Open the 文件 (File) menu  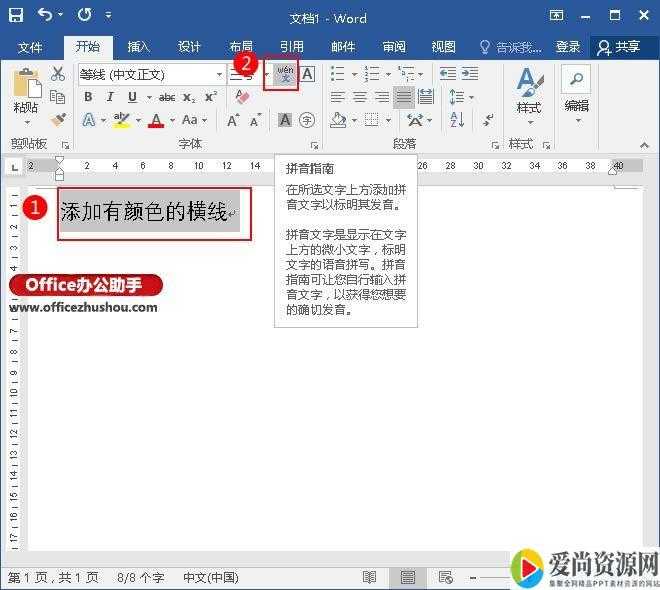[30, 47]
